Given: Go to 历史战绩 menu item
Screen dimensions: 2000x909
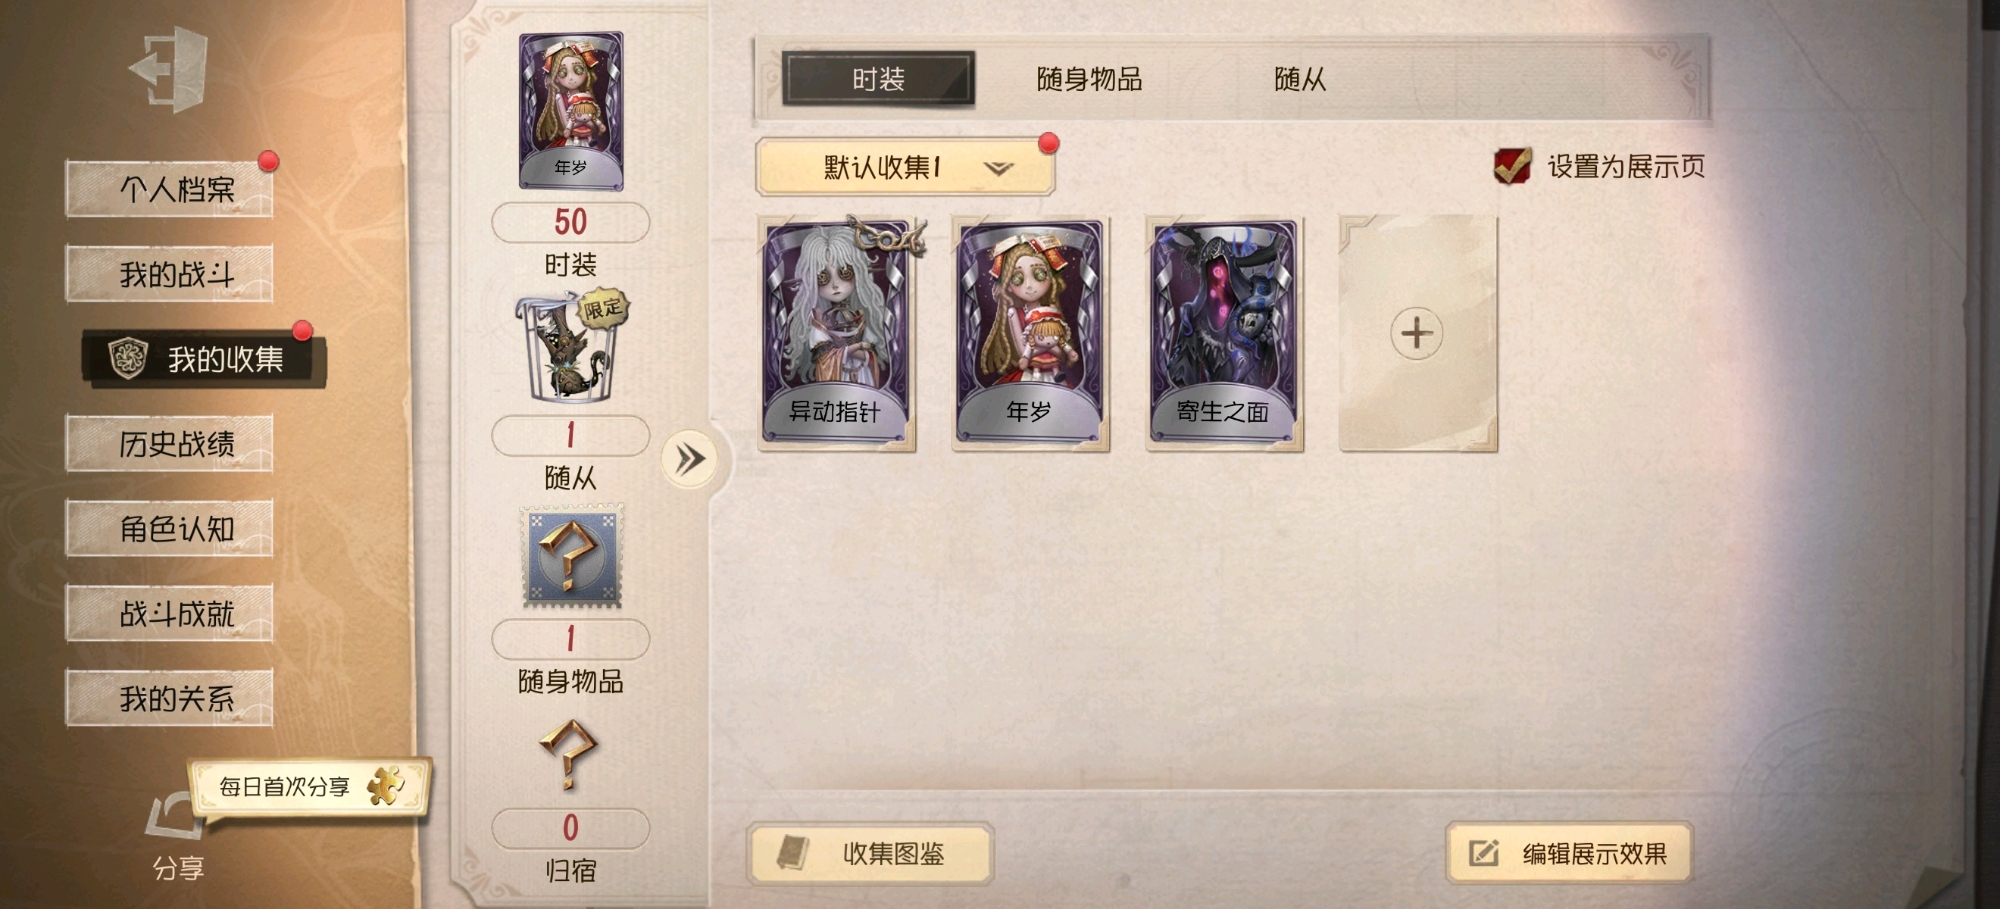Looking at the screenshot, I should pyautogui.click(x=169, y=443).
